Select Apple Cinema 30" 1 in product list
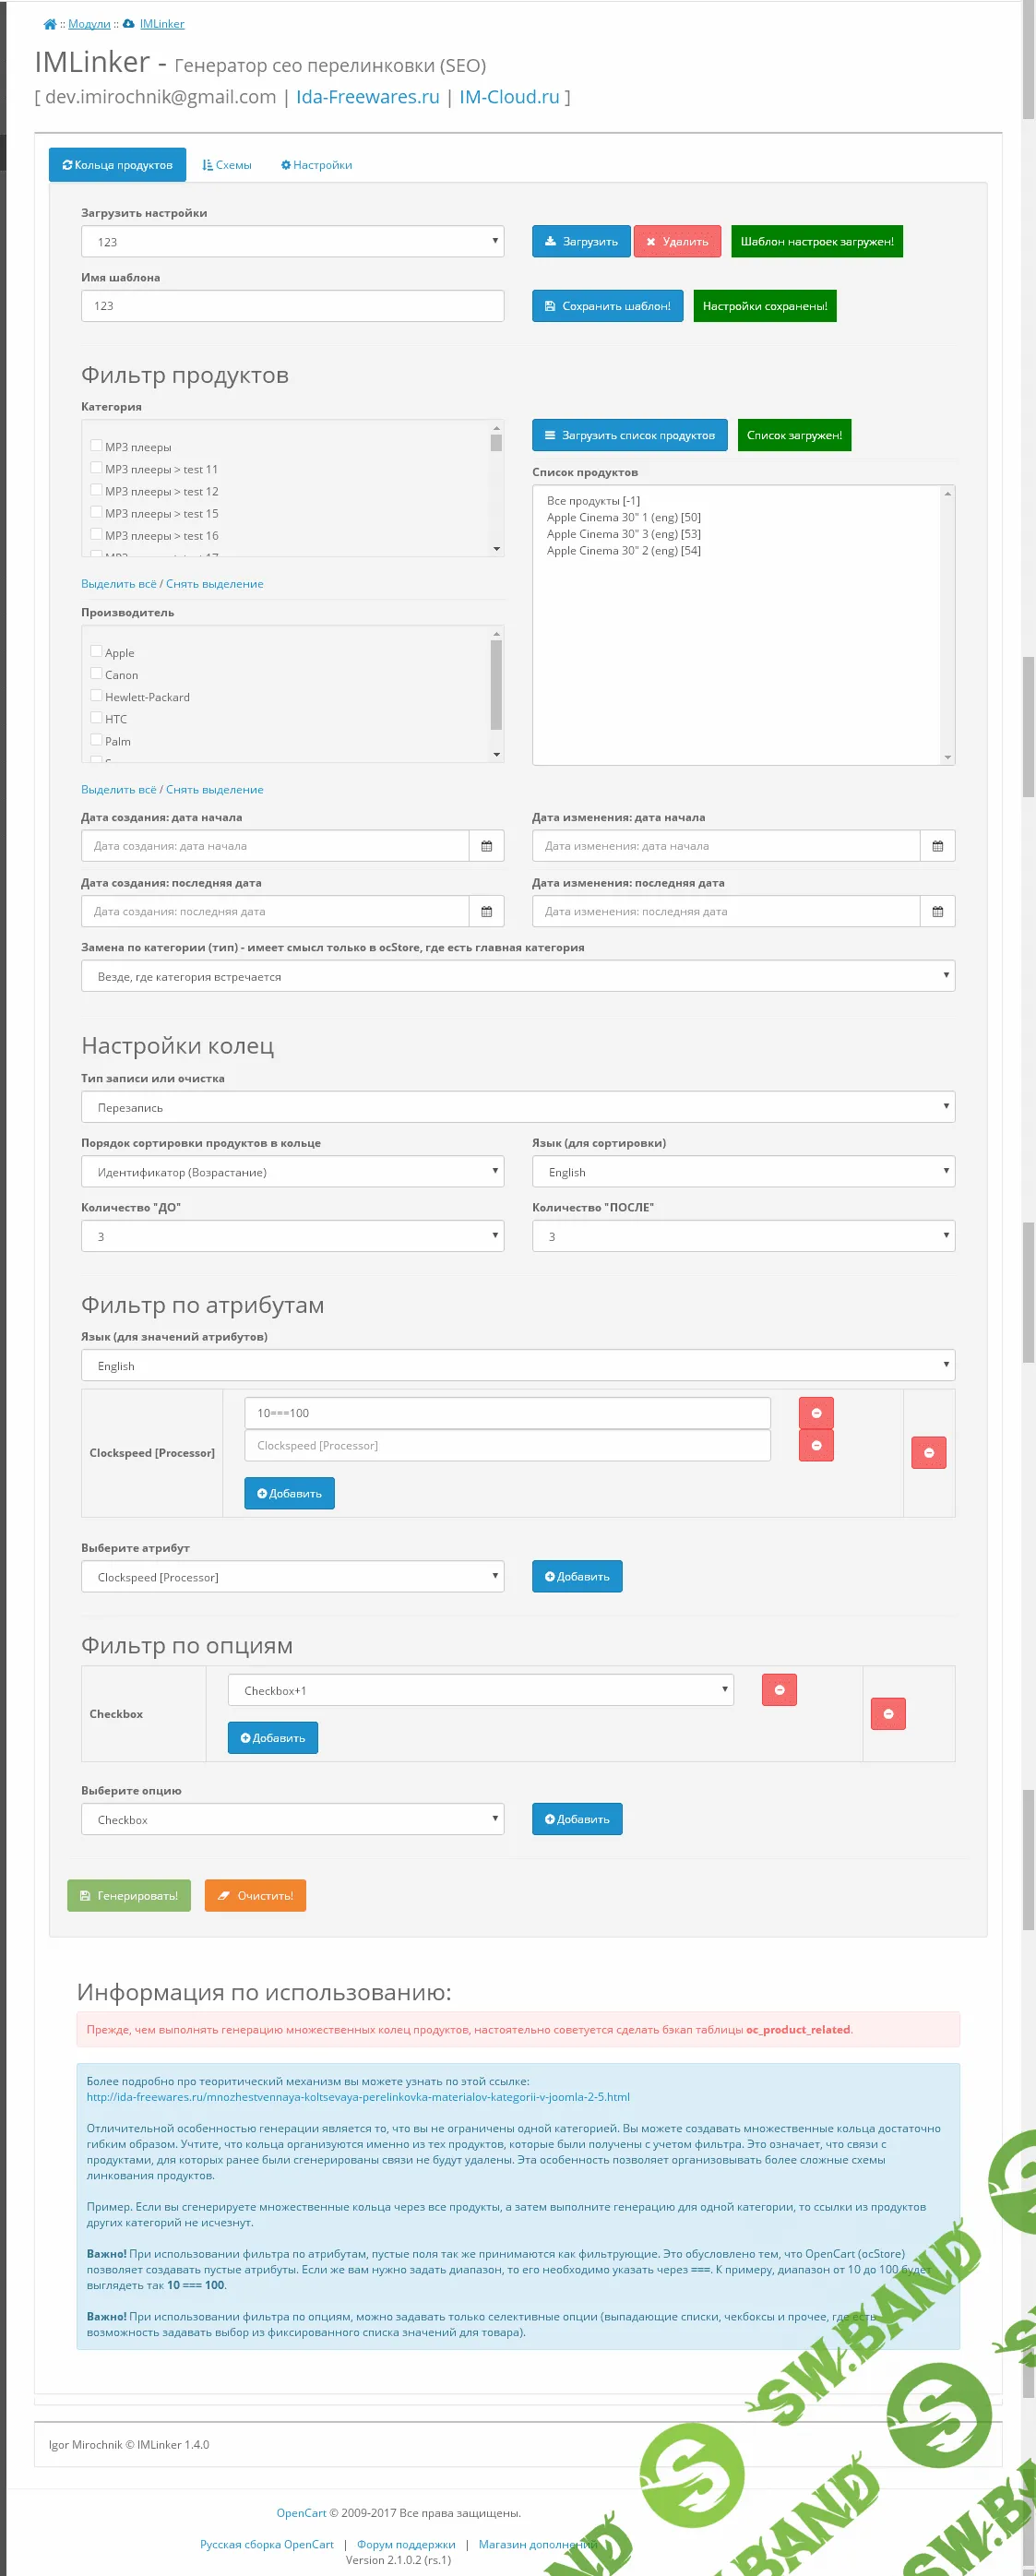 click(x=624, y=517)
